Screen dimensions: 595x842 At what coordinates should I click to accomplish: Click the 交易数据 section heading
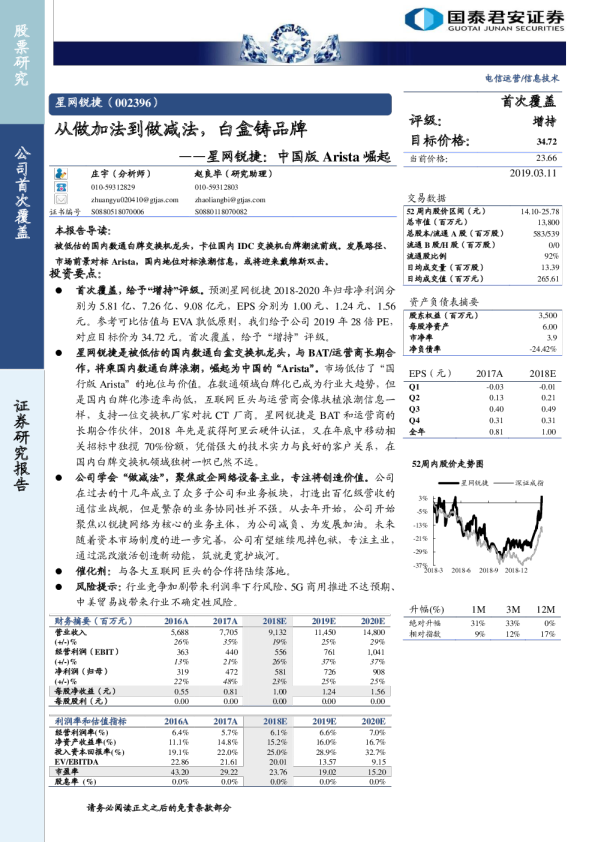[426, 198]
